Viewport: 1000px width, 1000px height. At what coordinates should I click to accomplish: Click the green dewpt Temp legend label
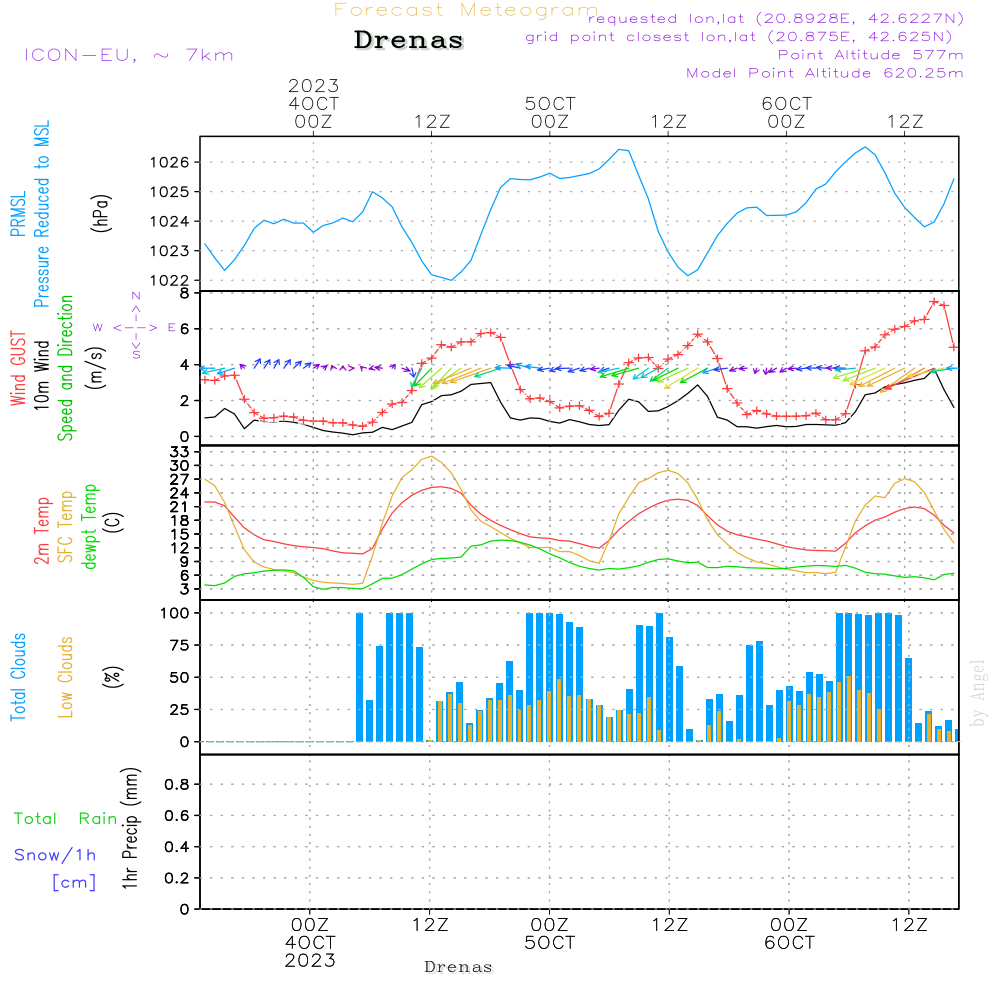click(x=90, y=526)
